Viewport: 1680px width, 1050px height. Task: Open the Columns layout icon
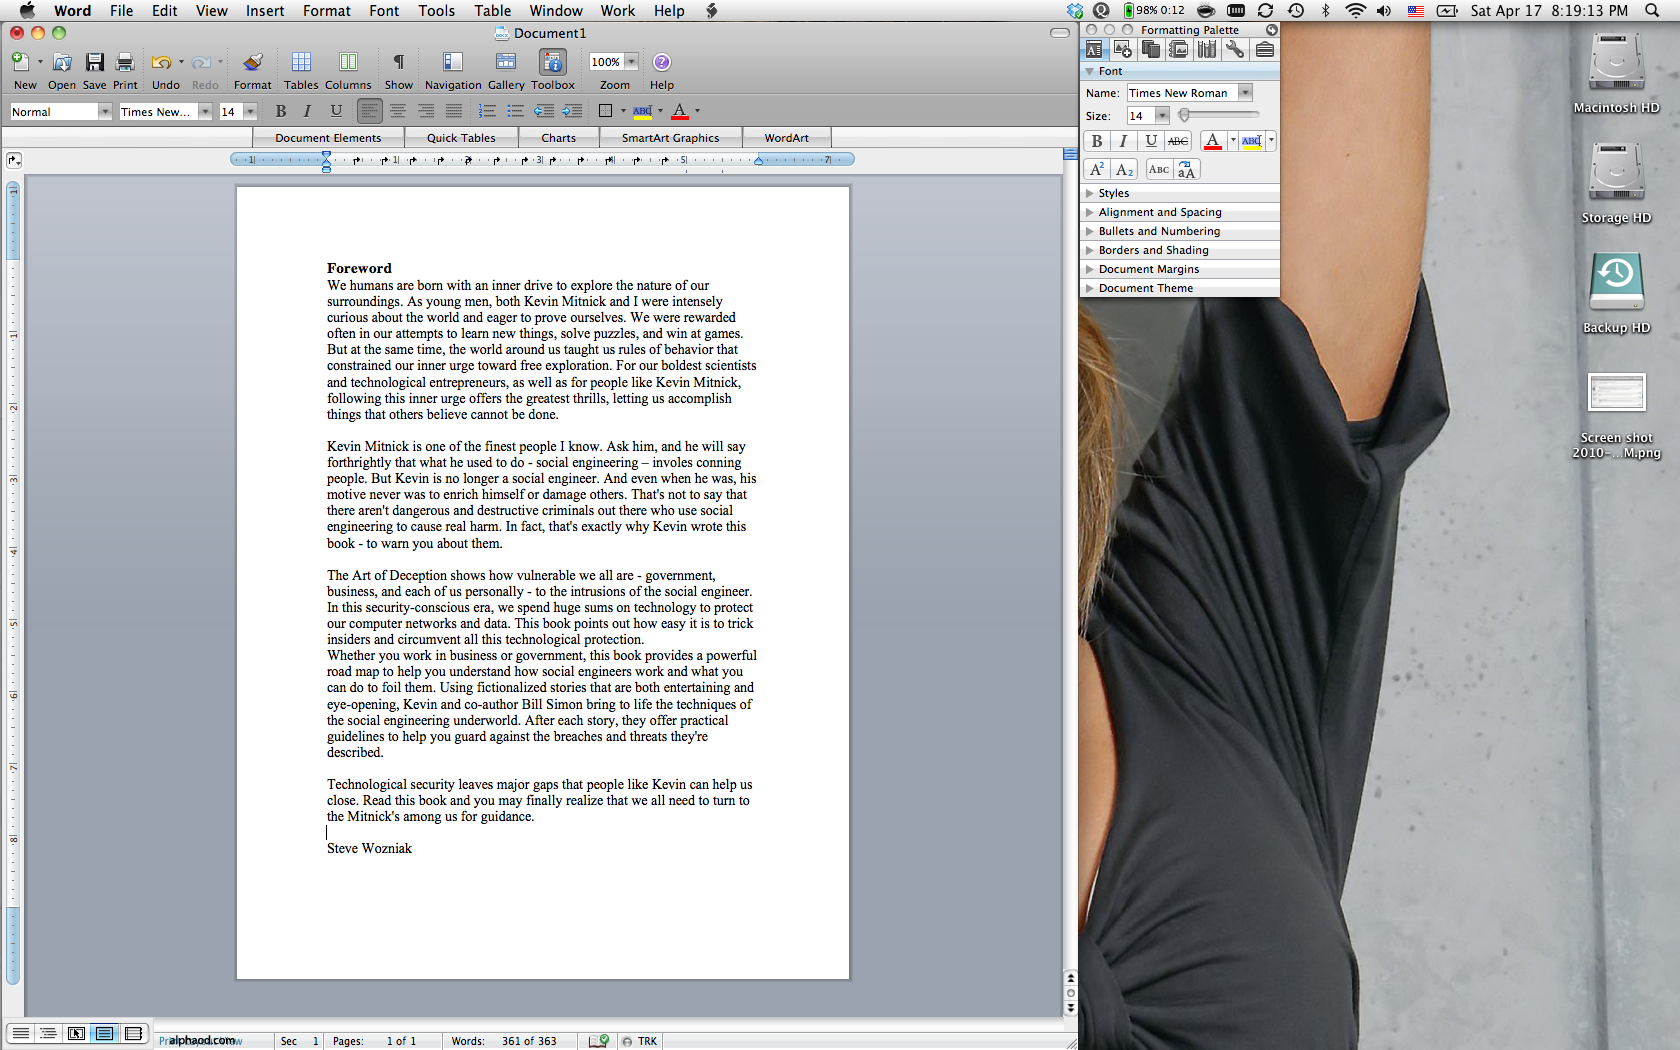point(348,62)
